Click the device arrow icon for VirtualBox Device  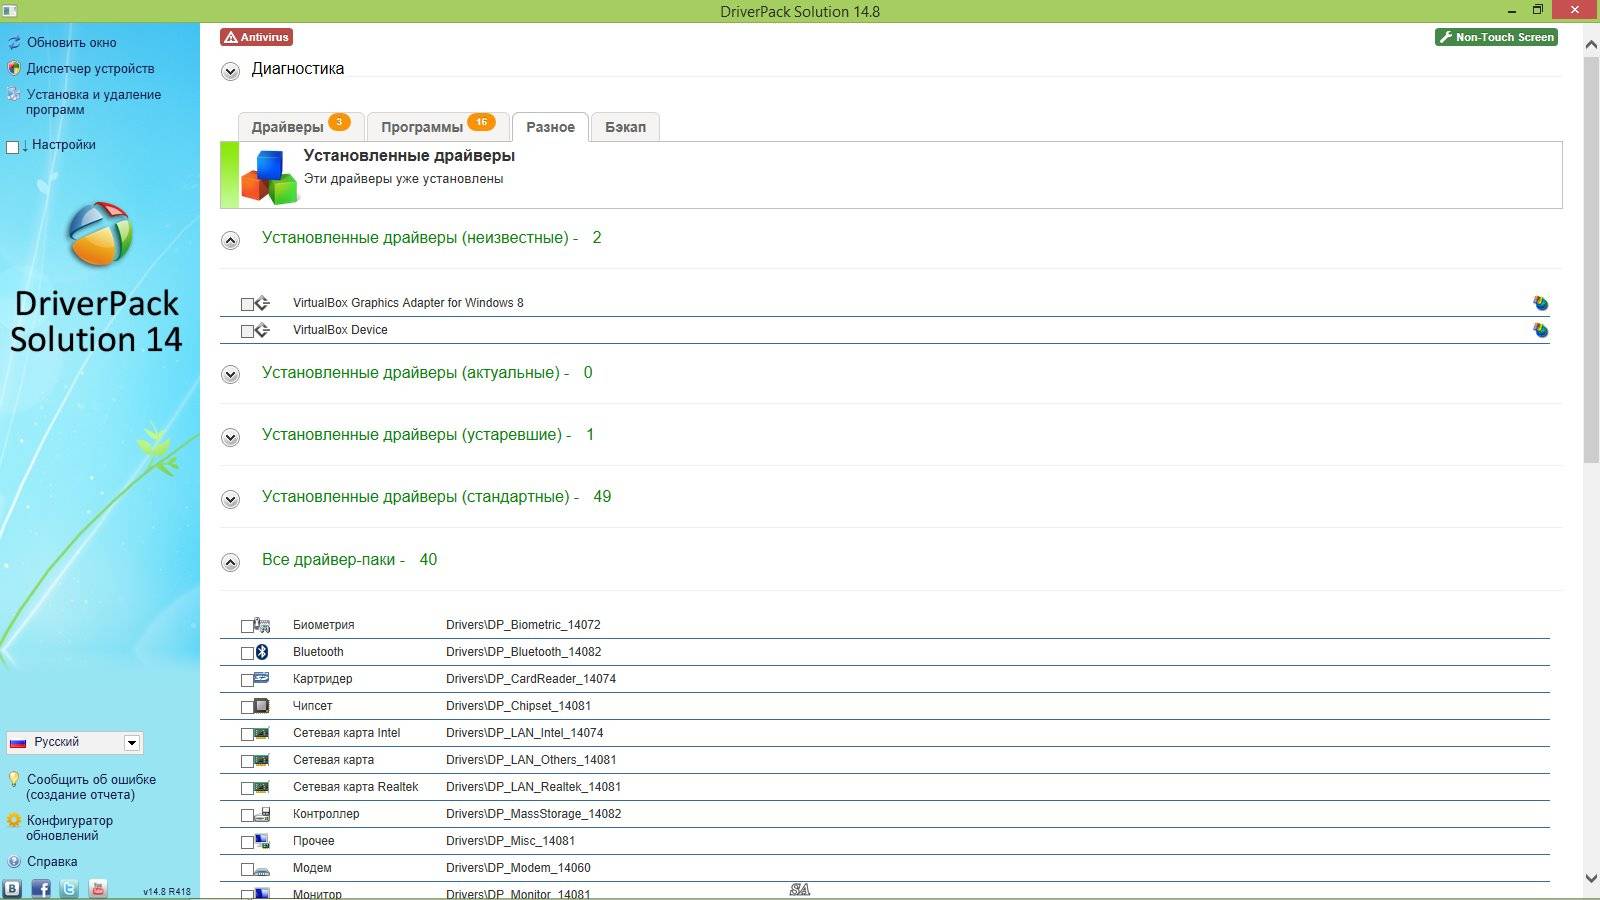point(262,330)
